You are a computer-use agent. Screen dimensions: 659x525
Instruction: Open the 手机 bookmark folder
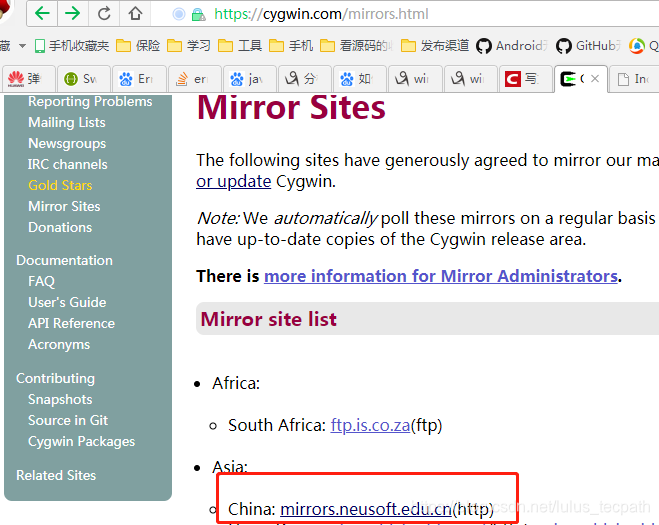tap(291, 45)
